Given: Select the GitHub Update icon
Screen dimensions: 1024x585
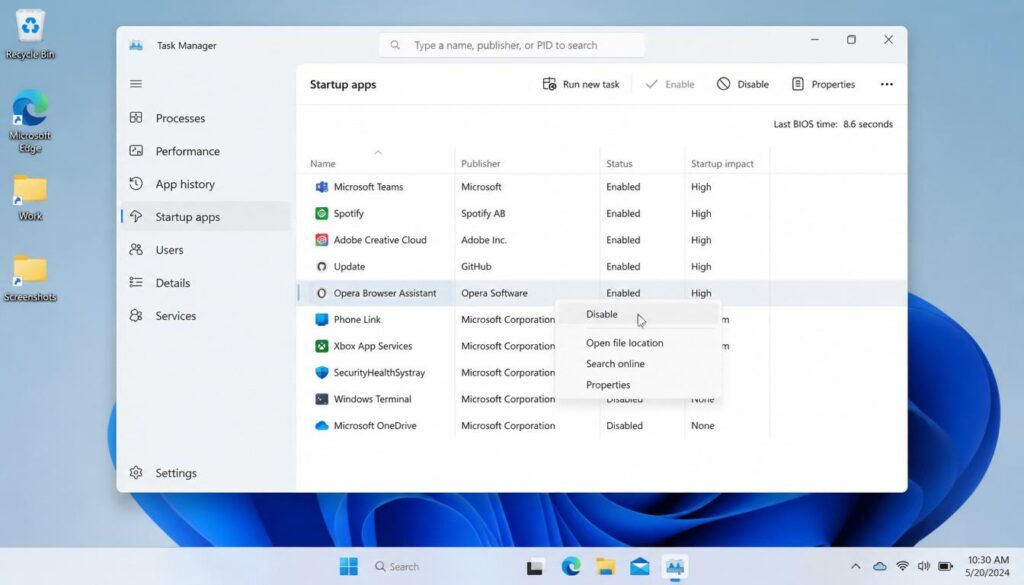Looking at the screenshot, I should point(321,266).
